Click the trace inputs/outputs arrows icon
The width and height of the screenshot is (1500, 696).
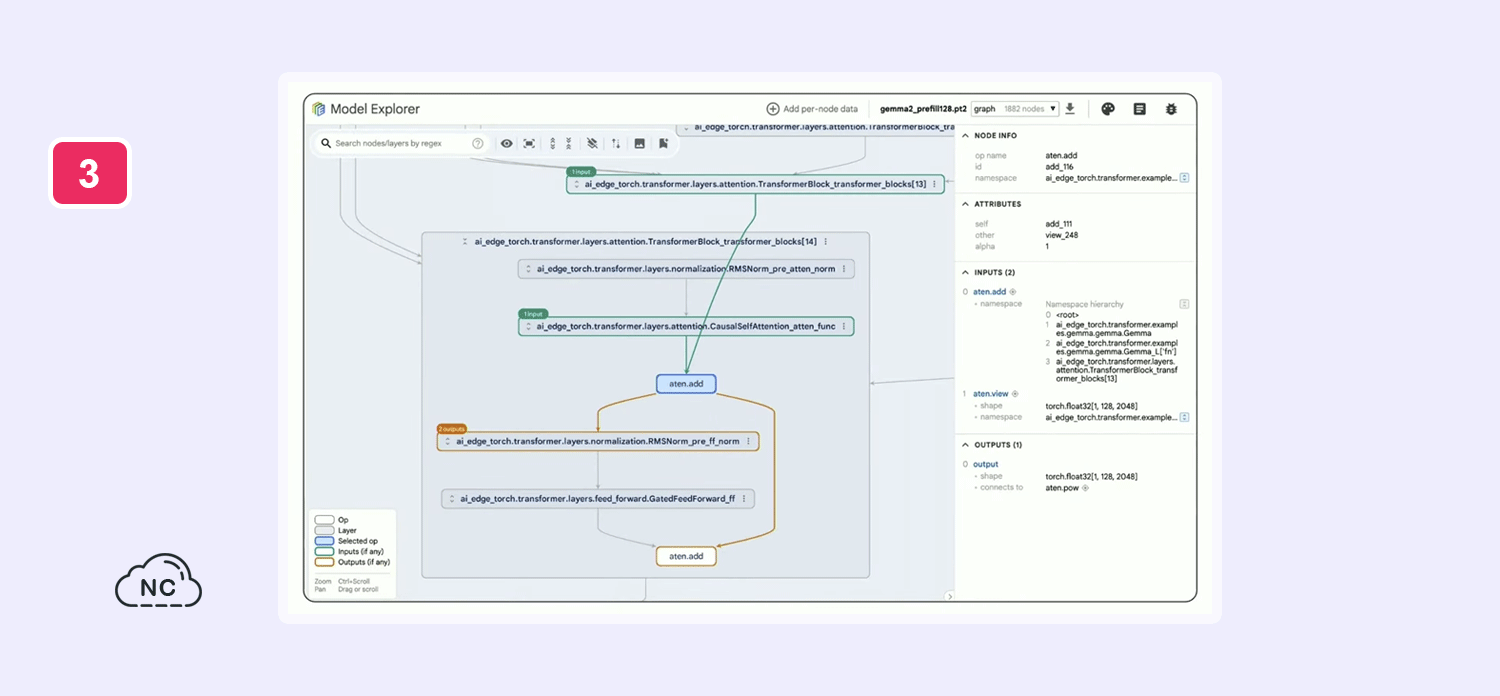pyautogui.click(x=616, y=144)
